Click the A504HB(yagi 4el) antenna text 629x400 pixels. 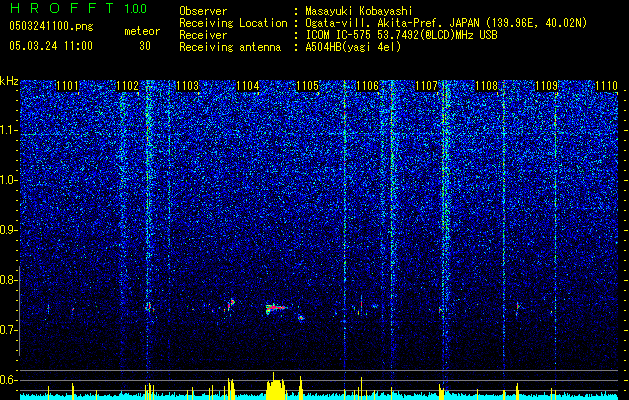tap(353, 47)
